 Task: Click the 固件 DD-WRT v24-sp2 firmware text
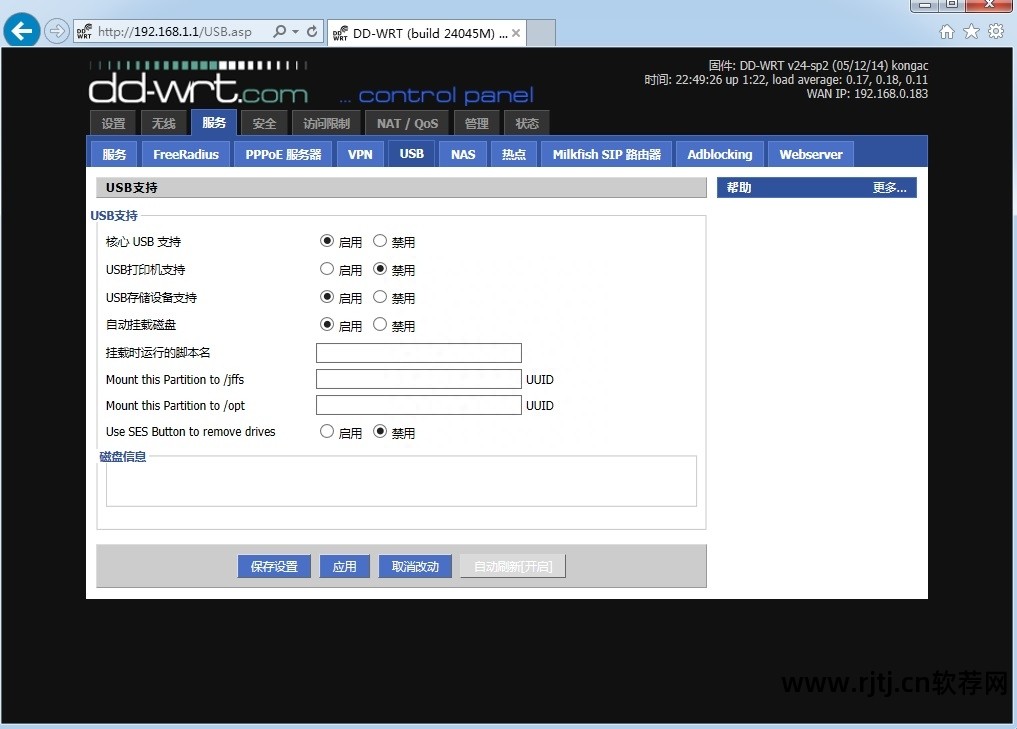pos(818,66)
